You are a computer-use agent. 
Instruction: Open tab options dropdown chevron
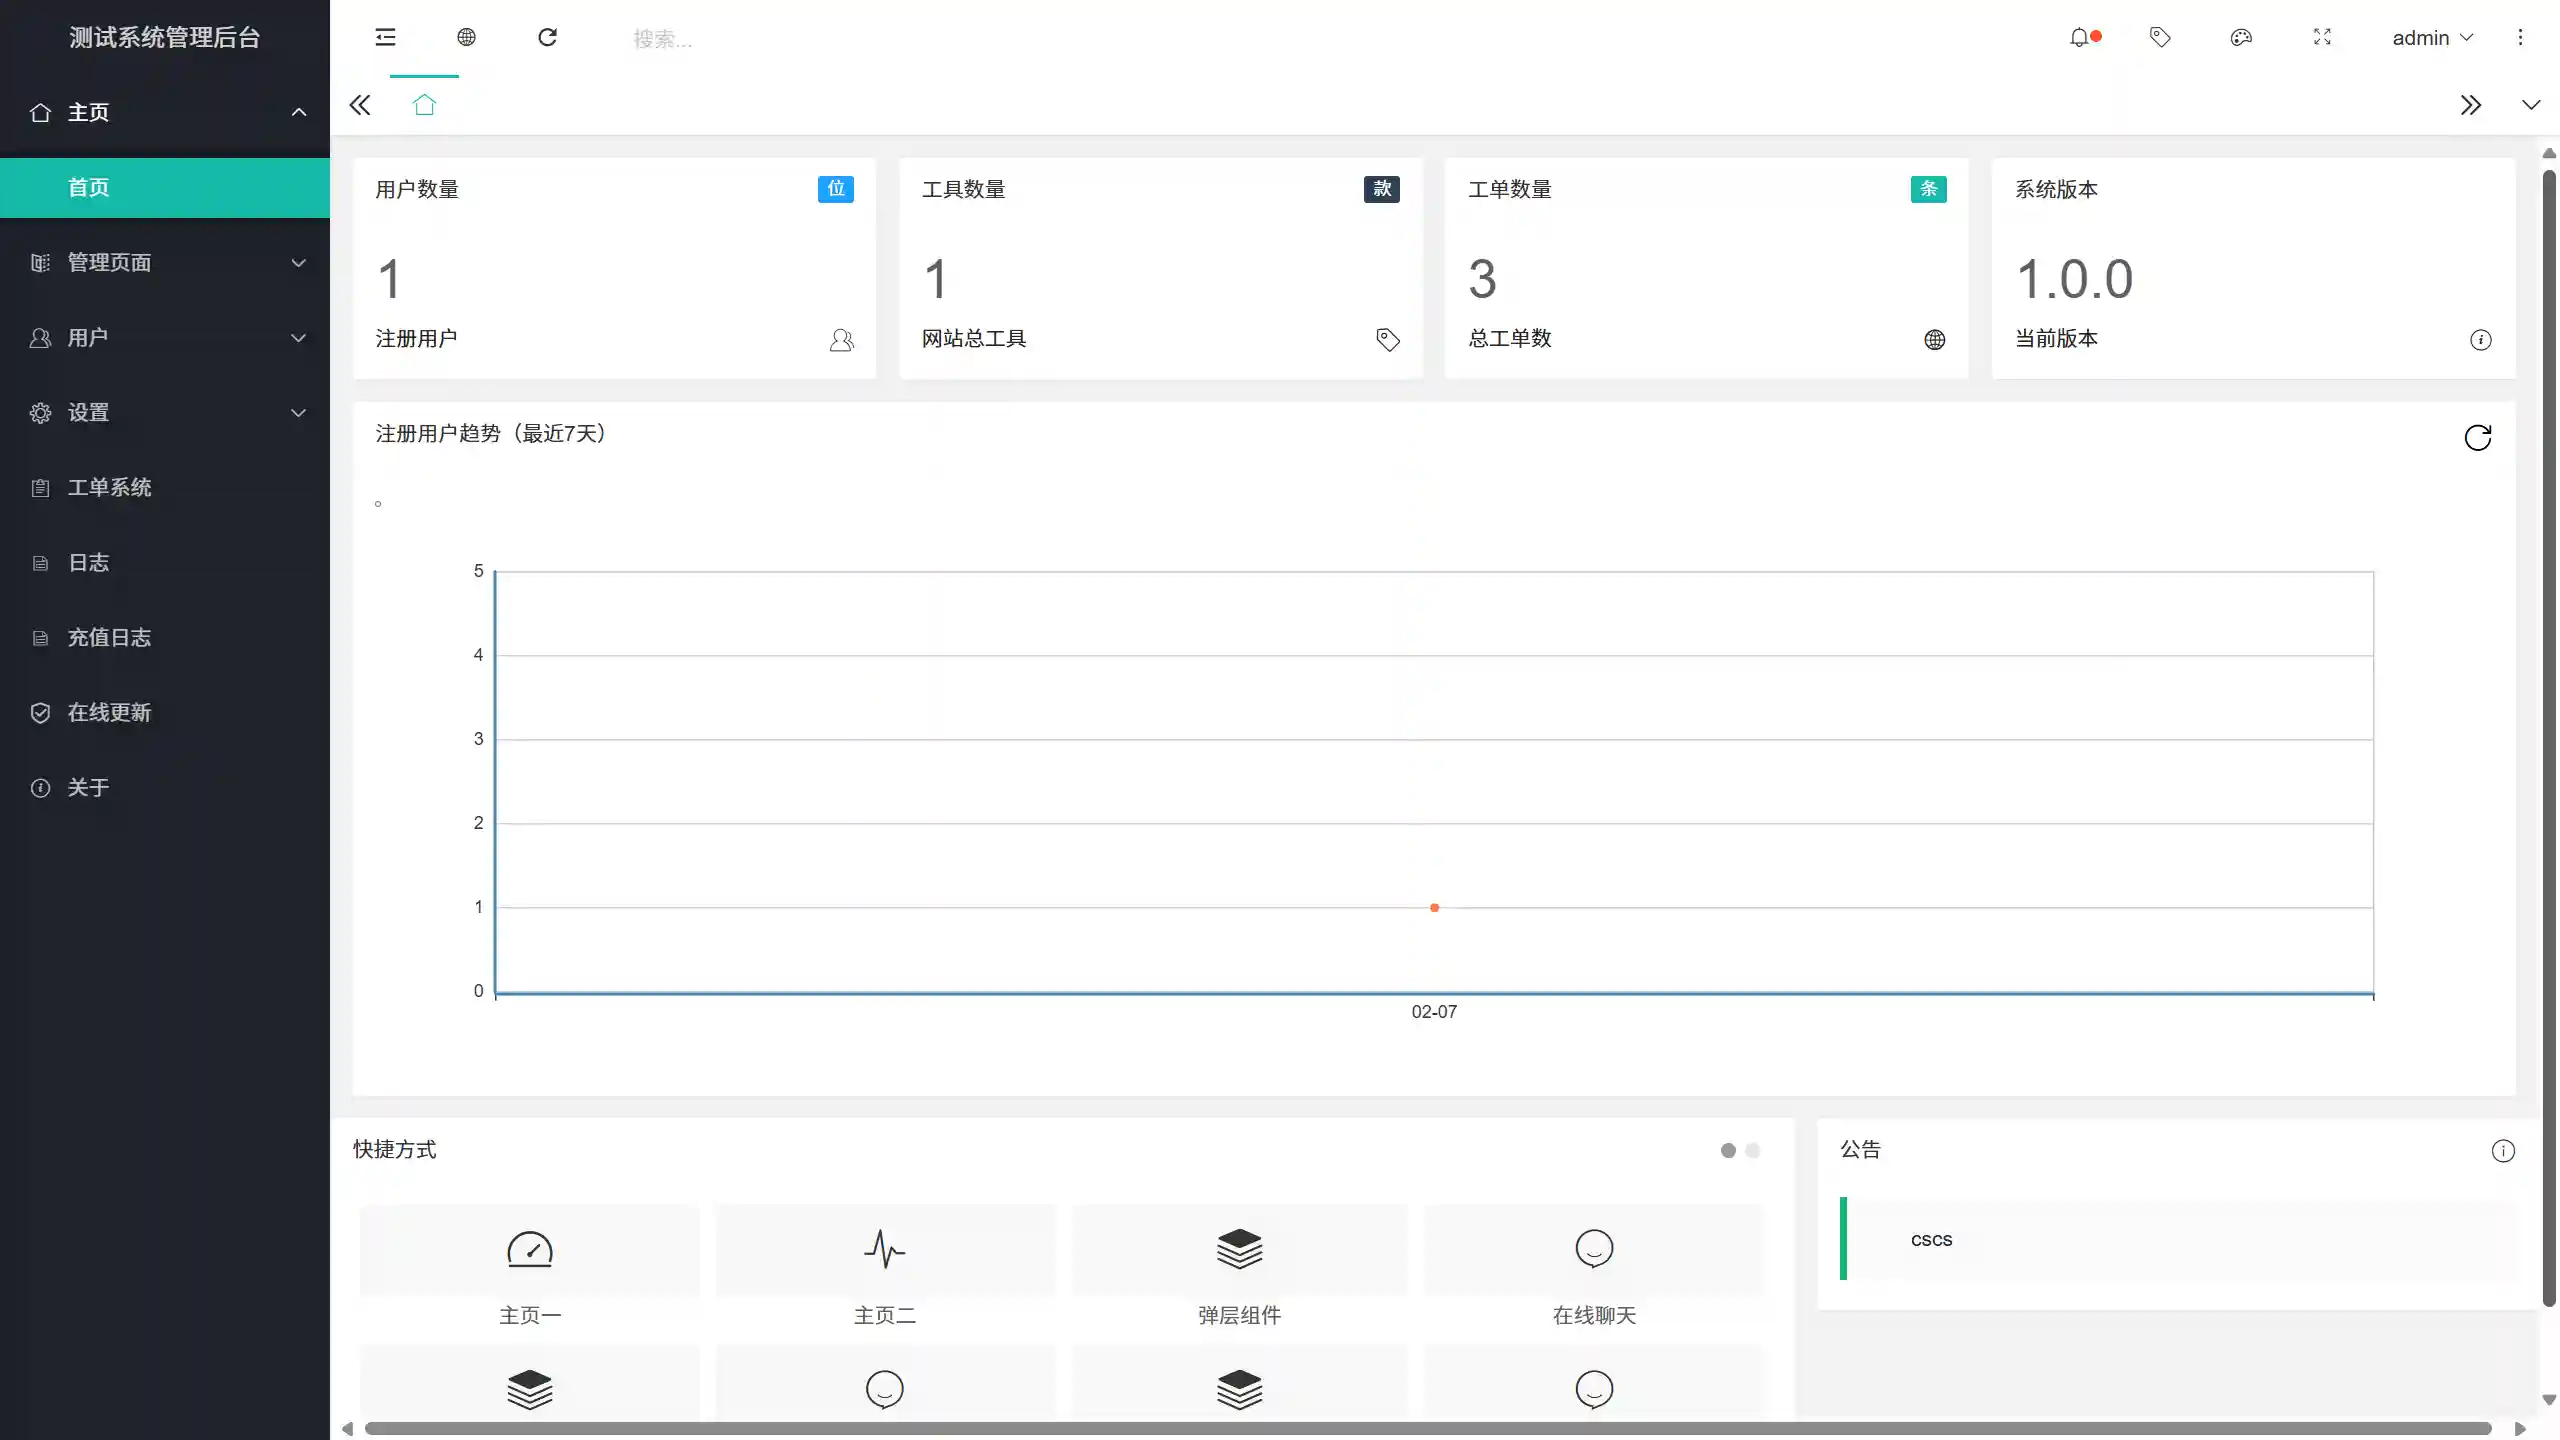pos(2531,105)
